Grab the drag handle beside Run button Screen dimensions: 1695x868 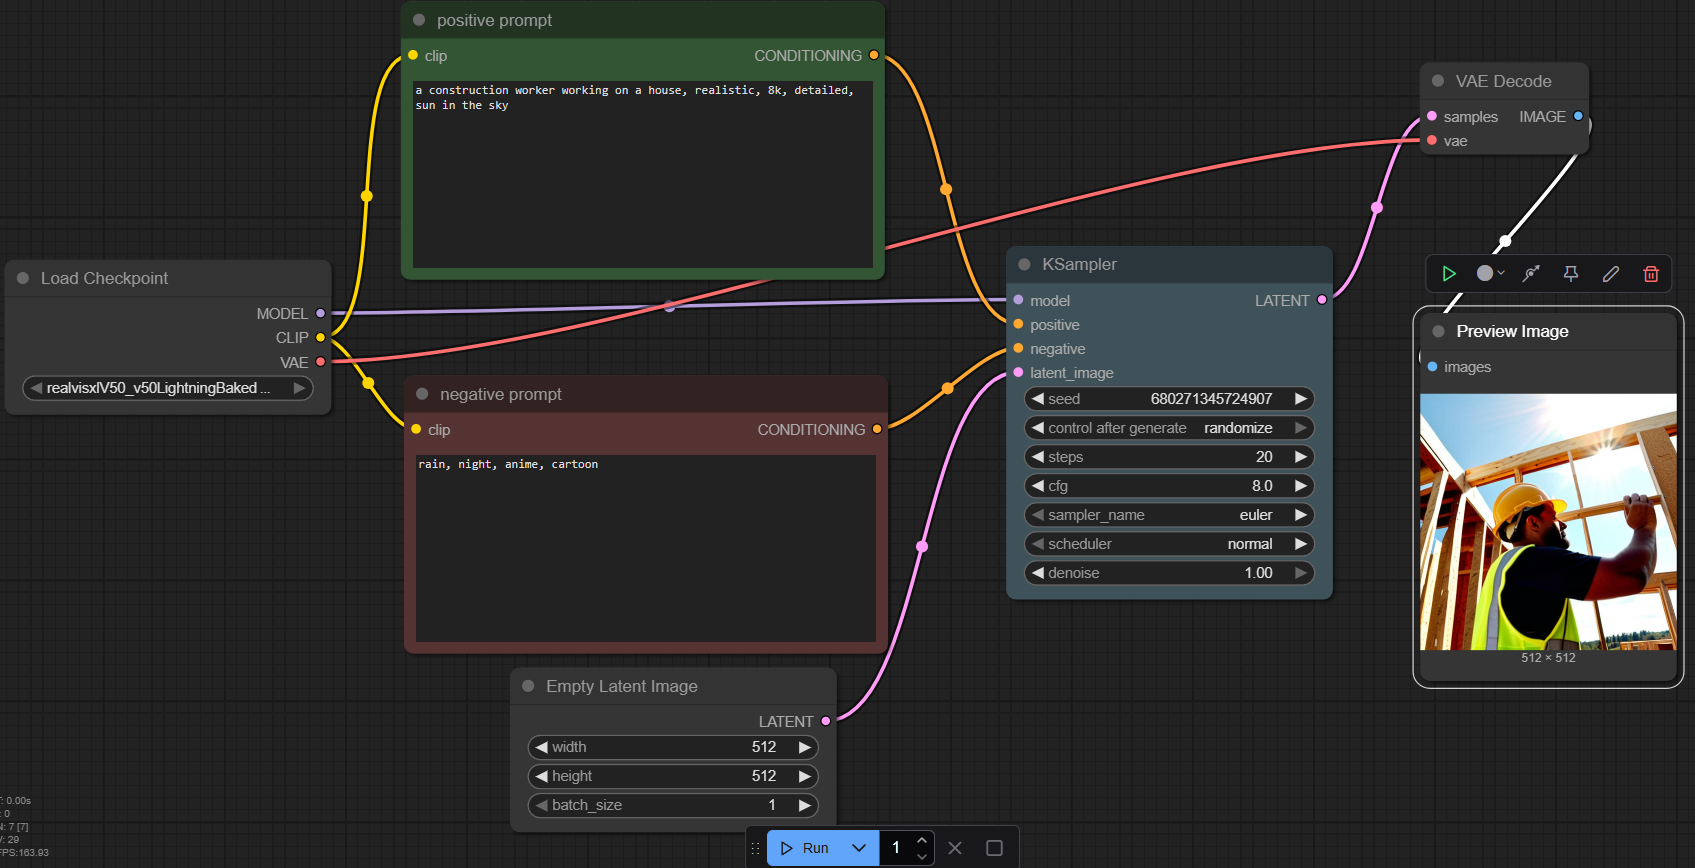pos(756,848)
